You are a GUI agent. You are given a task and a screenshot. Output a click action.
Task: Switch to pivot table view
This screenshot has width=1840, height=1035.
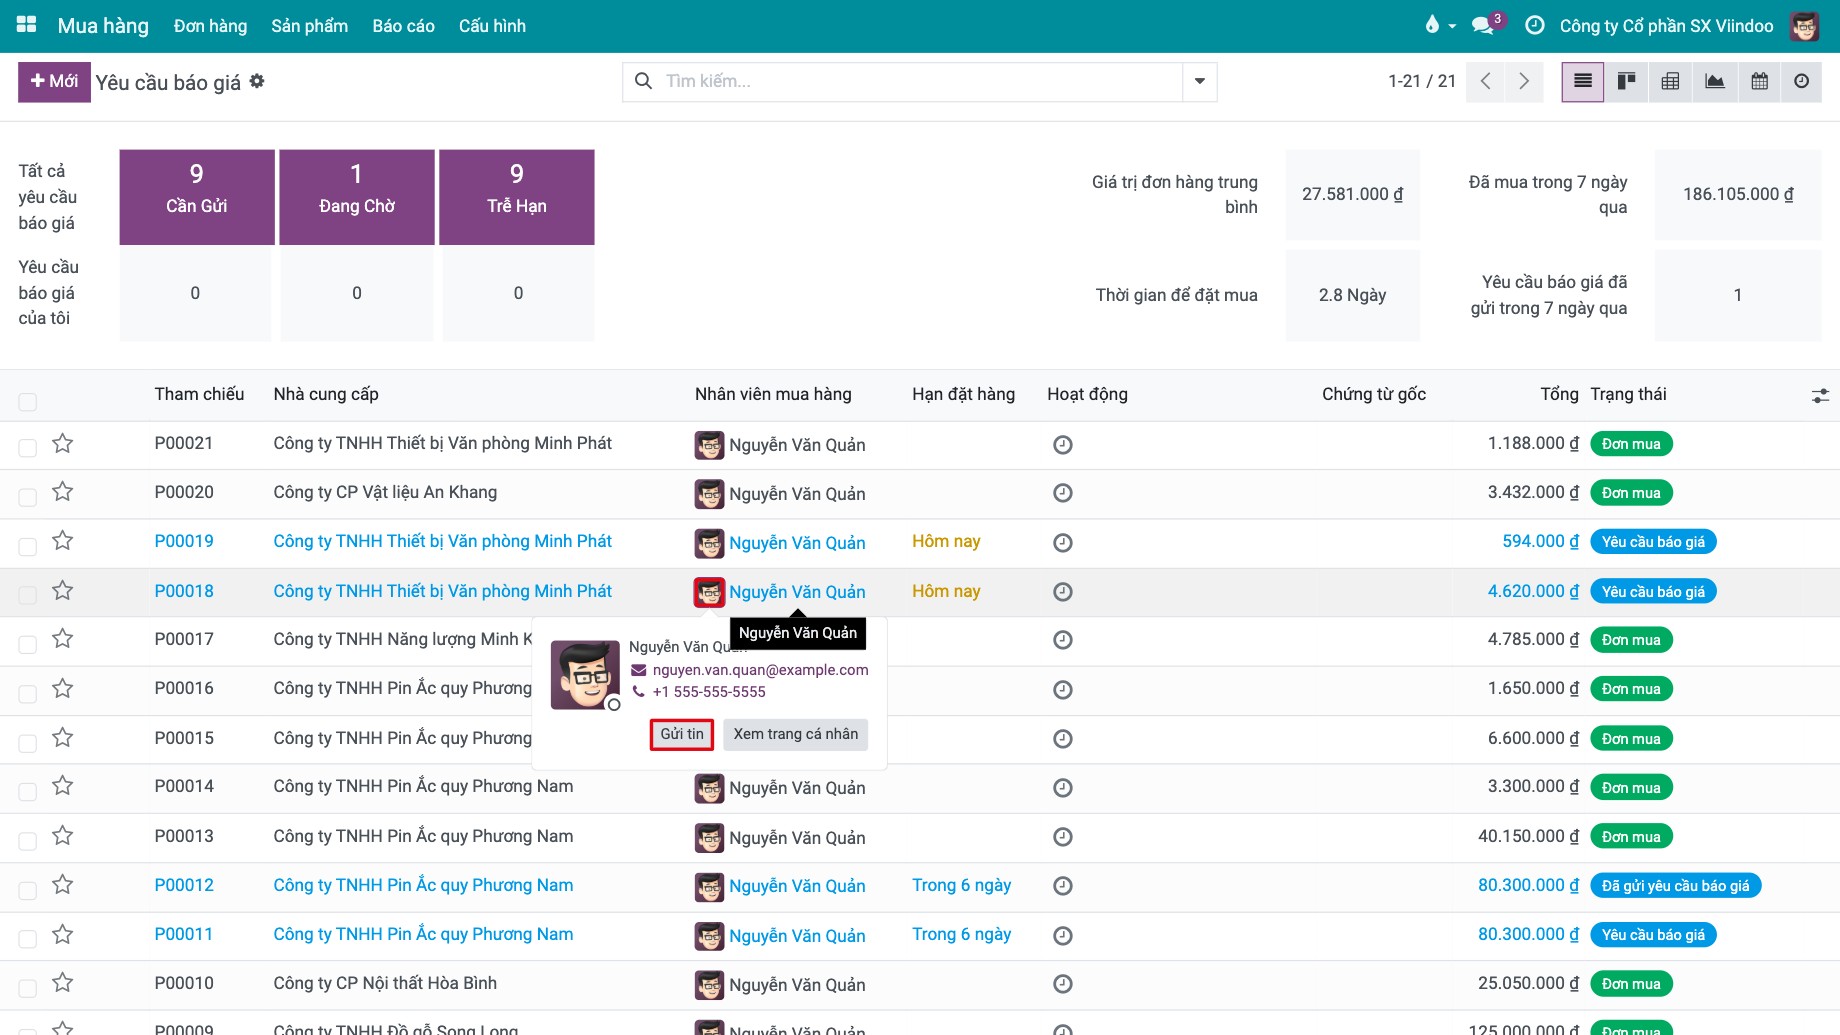click(x=1670, y=81)
